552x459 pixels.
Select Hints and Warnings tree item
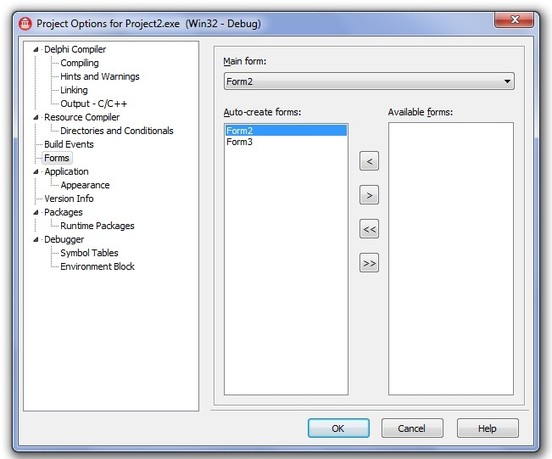100,76
